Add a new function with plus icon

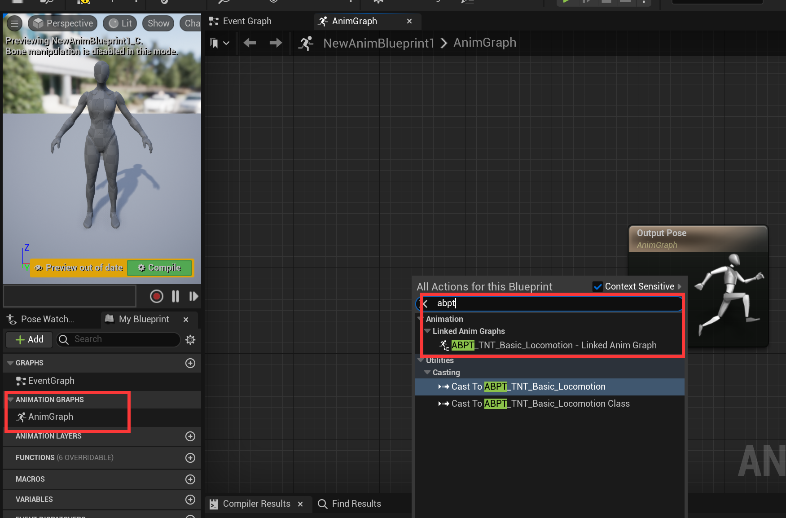[x=190, y=458]
